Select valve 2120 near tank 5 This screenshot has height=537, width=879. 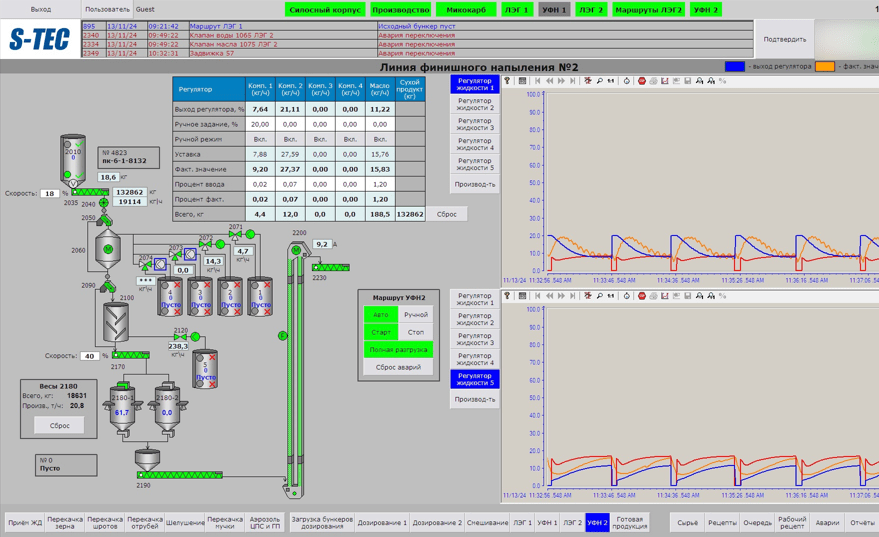click(181, 337)
